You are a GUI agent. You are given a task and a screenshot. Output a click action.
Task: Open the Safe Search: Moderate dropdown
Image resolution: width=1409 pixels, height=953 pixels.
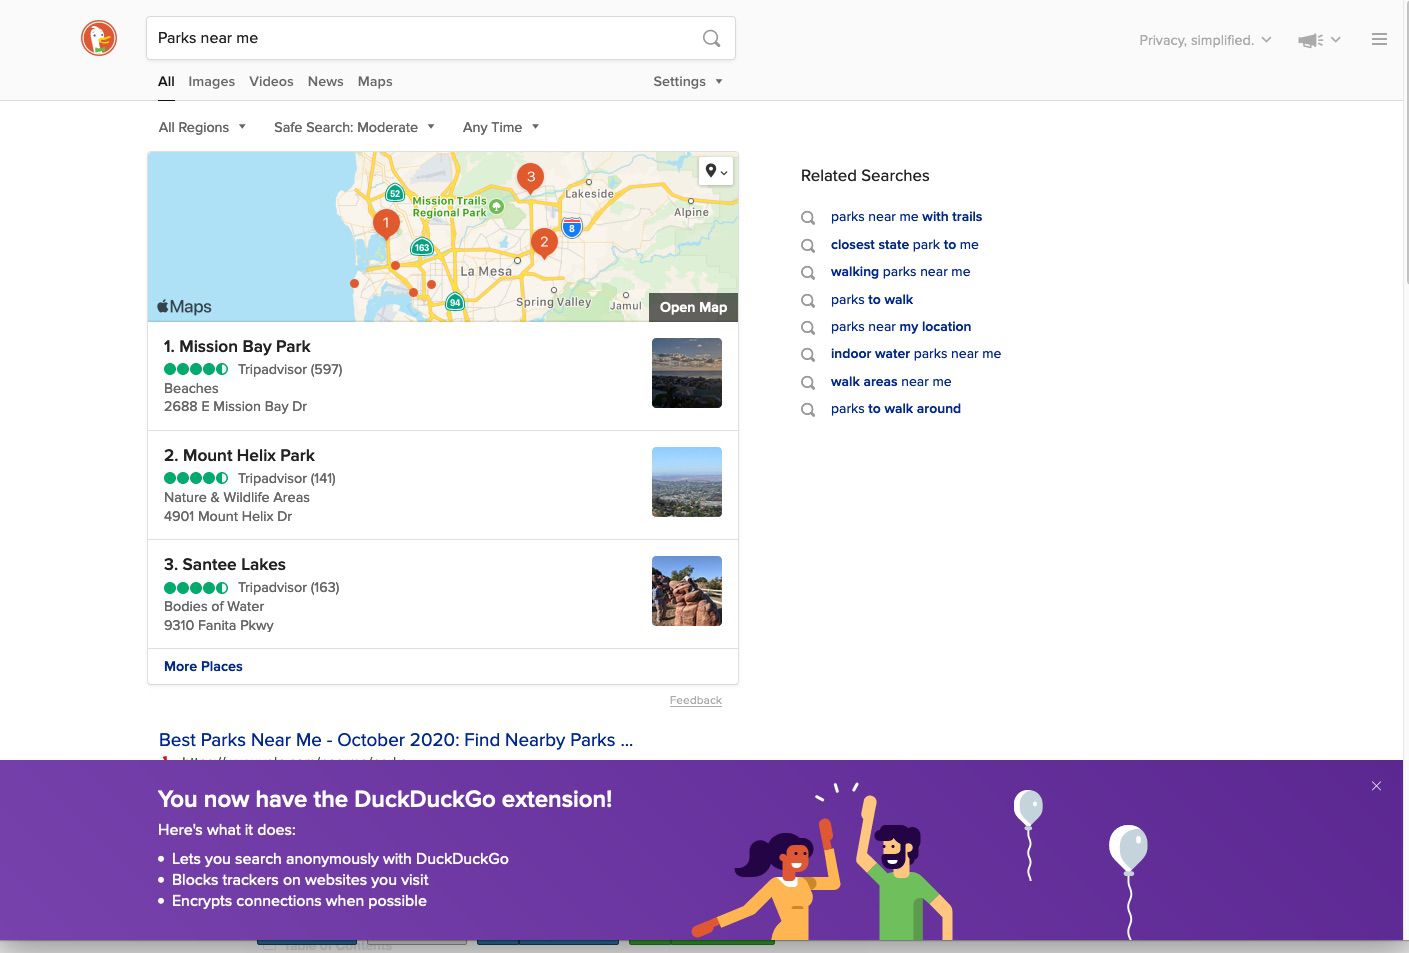(354, 127)
